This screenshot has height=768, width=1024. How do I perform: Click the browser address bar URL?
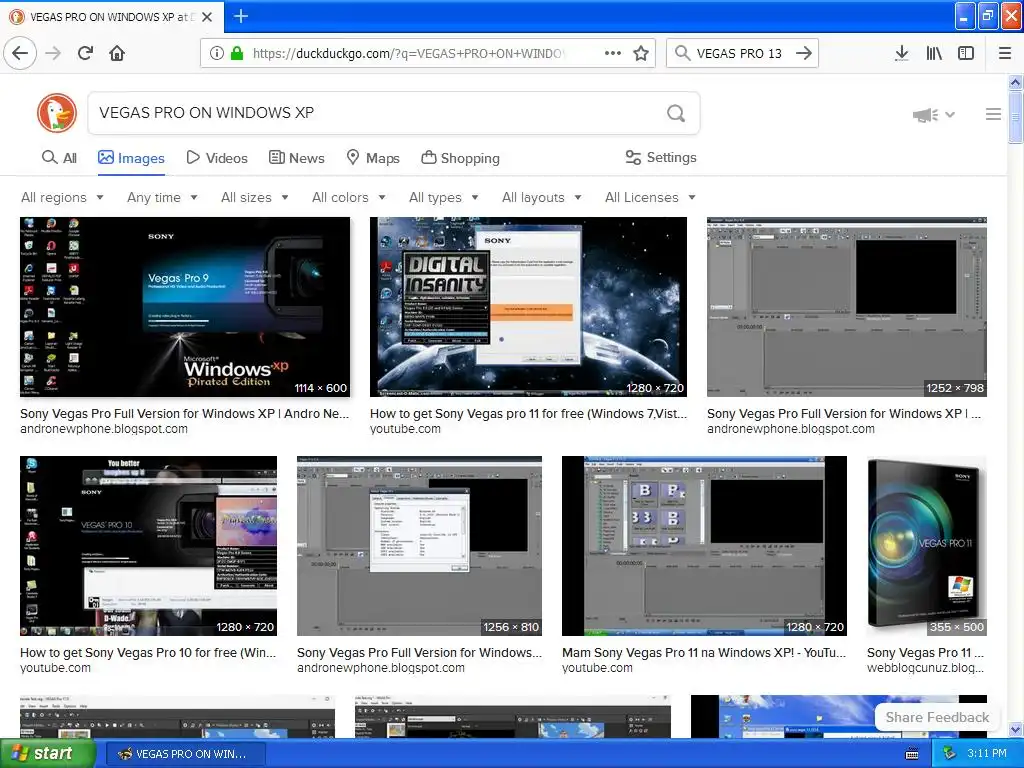click(409, 54)
